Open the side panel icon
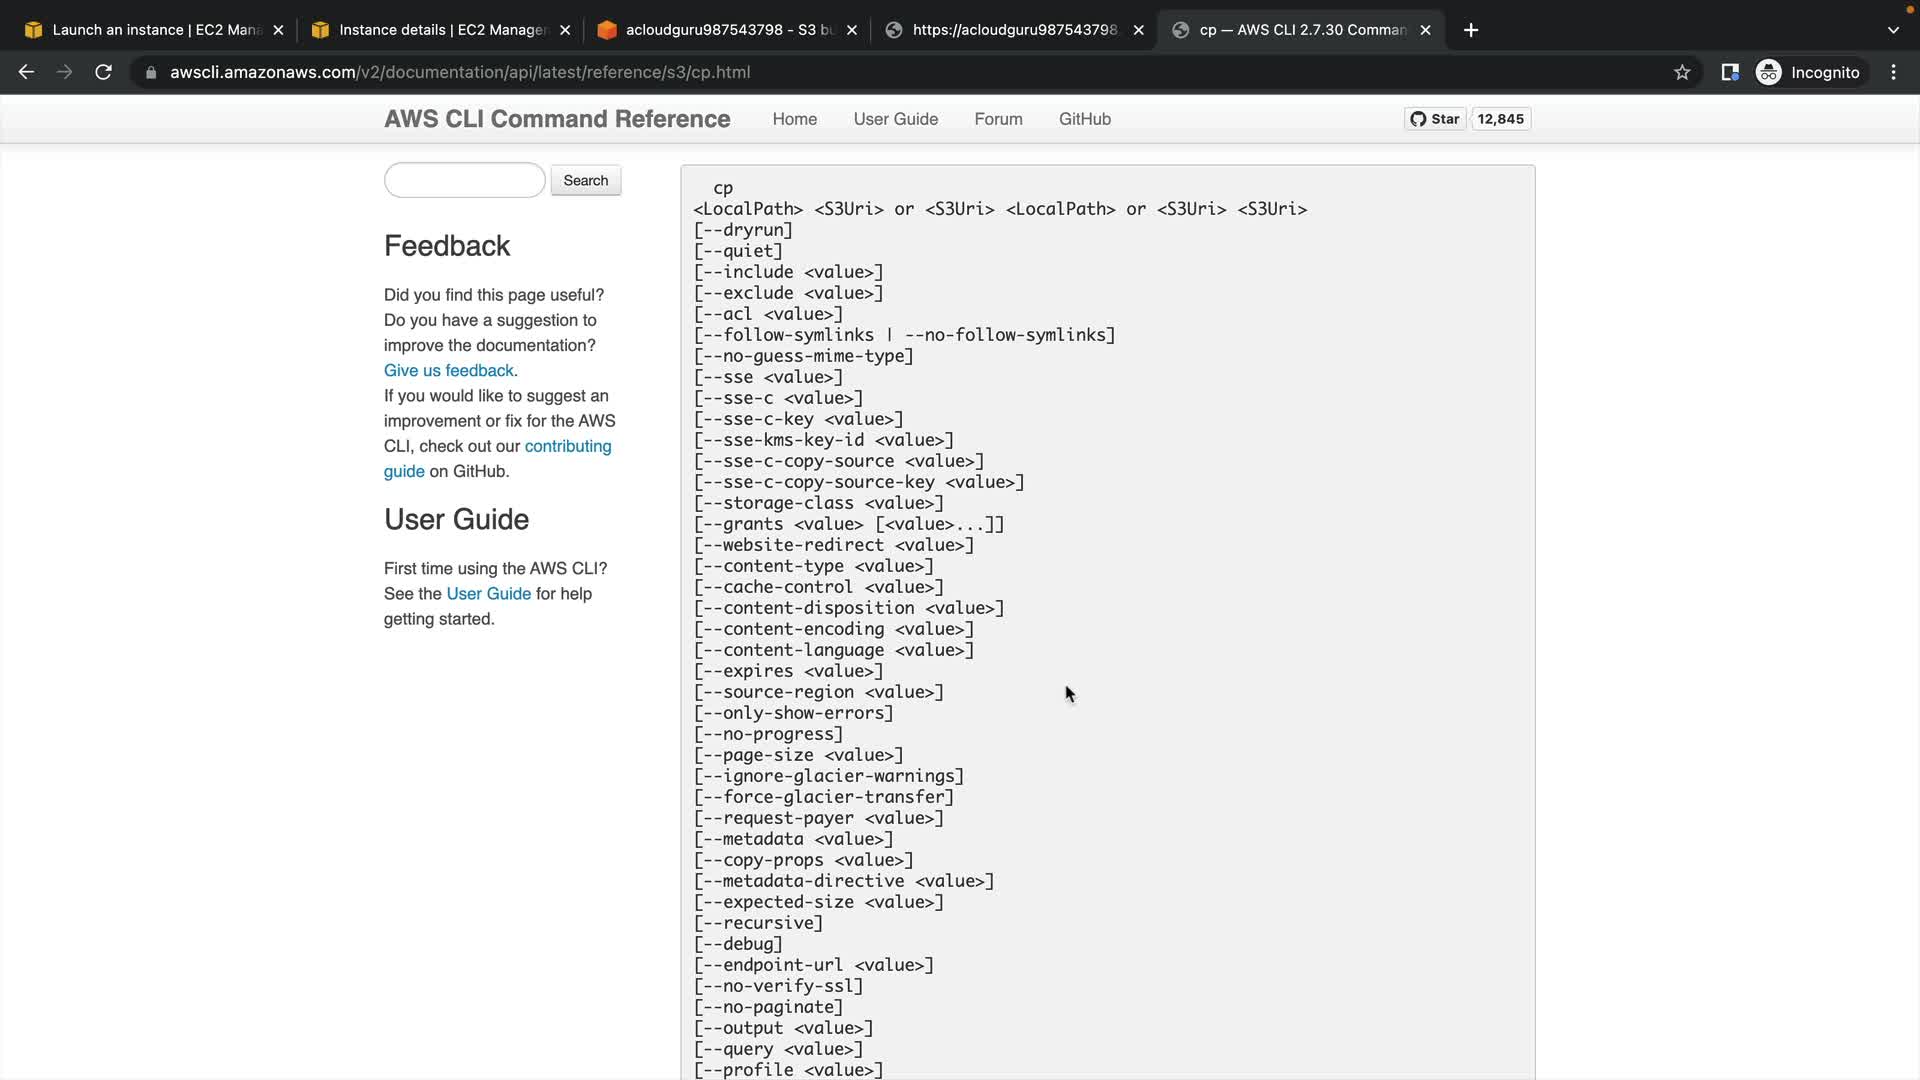The width and height of the screenshot is (1920, 1080). pos(1729,72)
